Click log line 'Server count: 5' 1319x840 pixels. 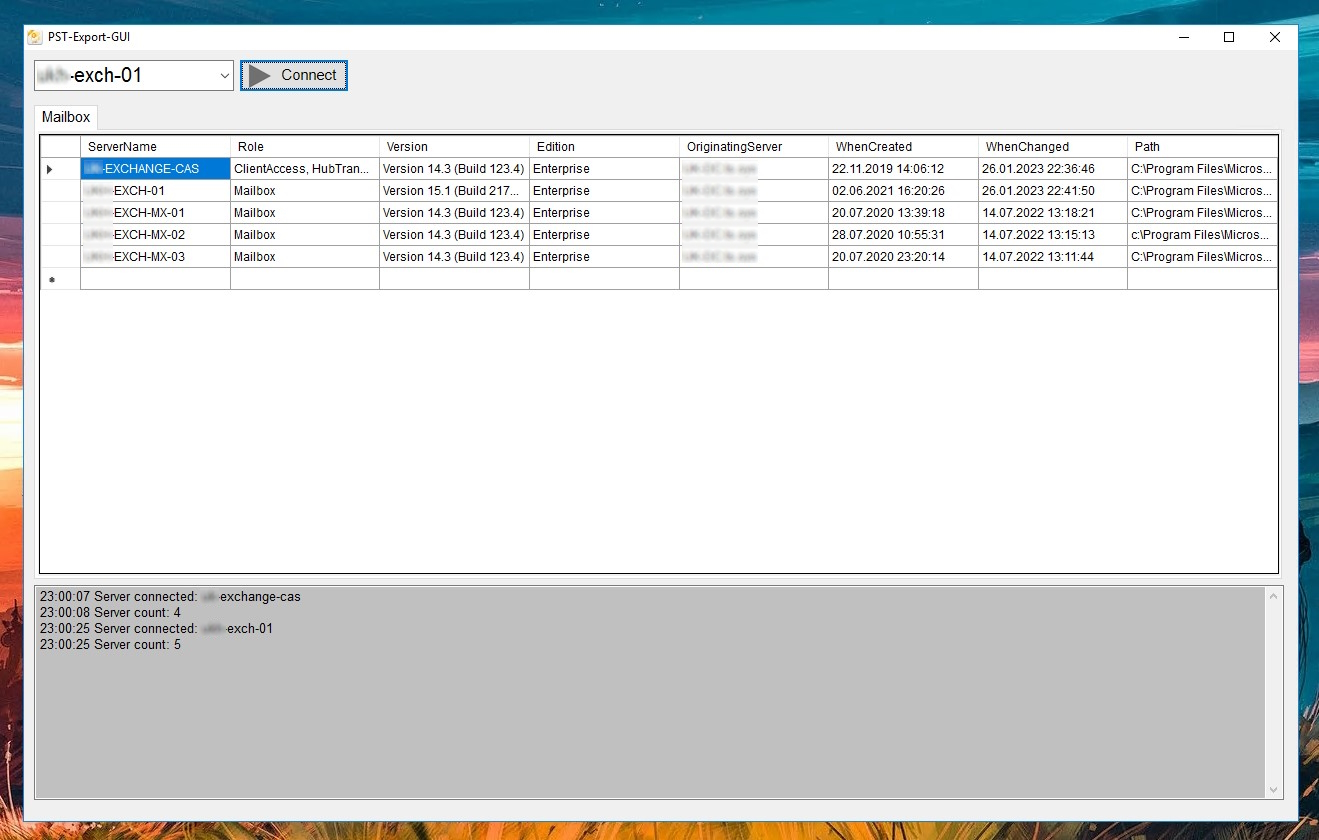point(110,645)
